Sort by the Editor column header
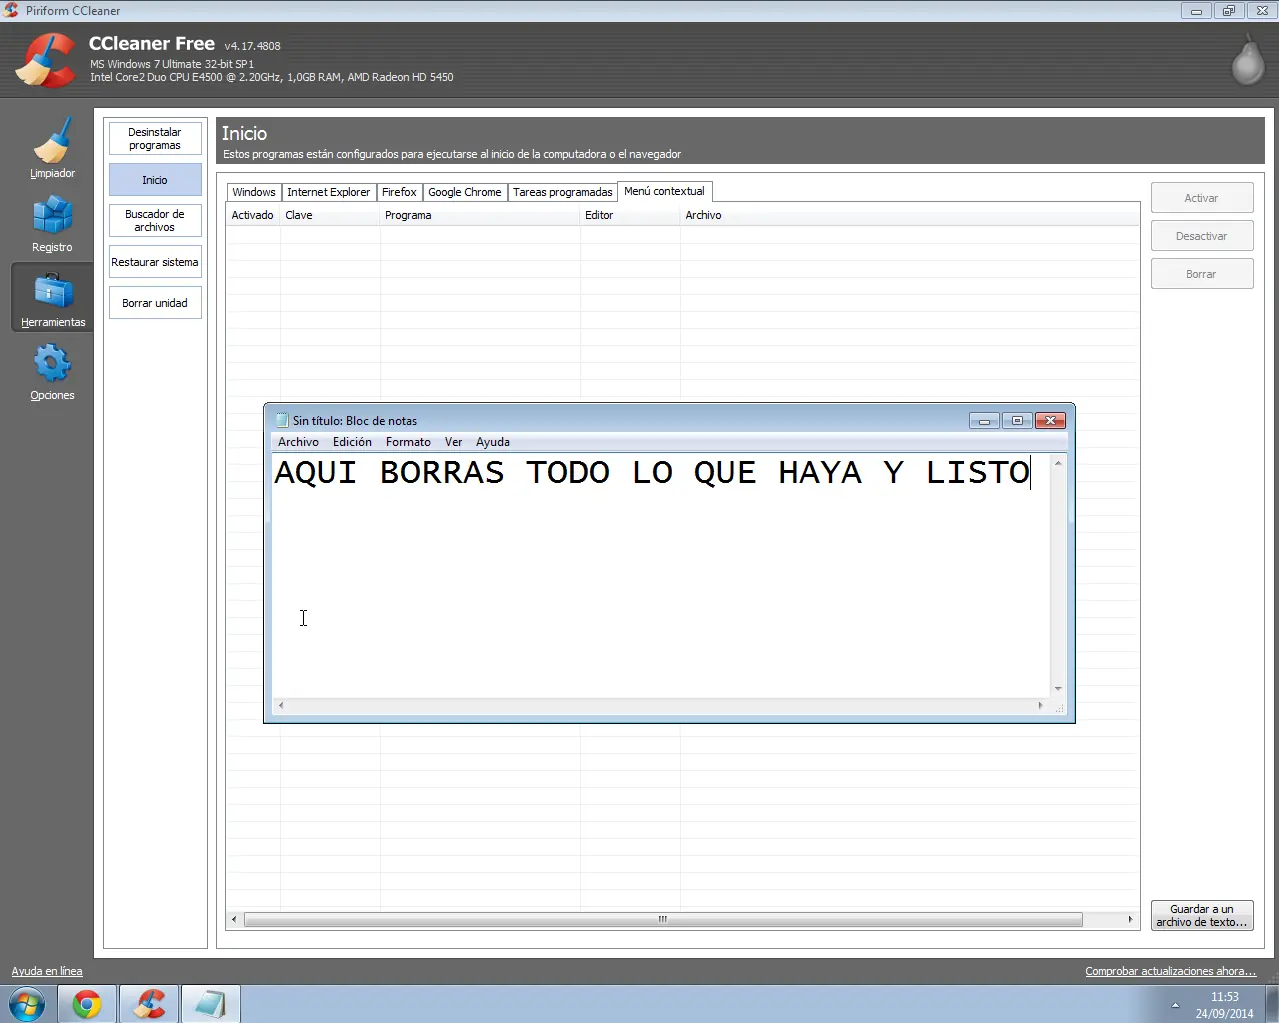Screen dimensions: 1279x1023 [x=630, y=215]
